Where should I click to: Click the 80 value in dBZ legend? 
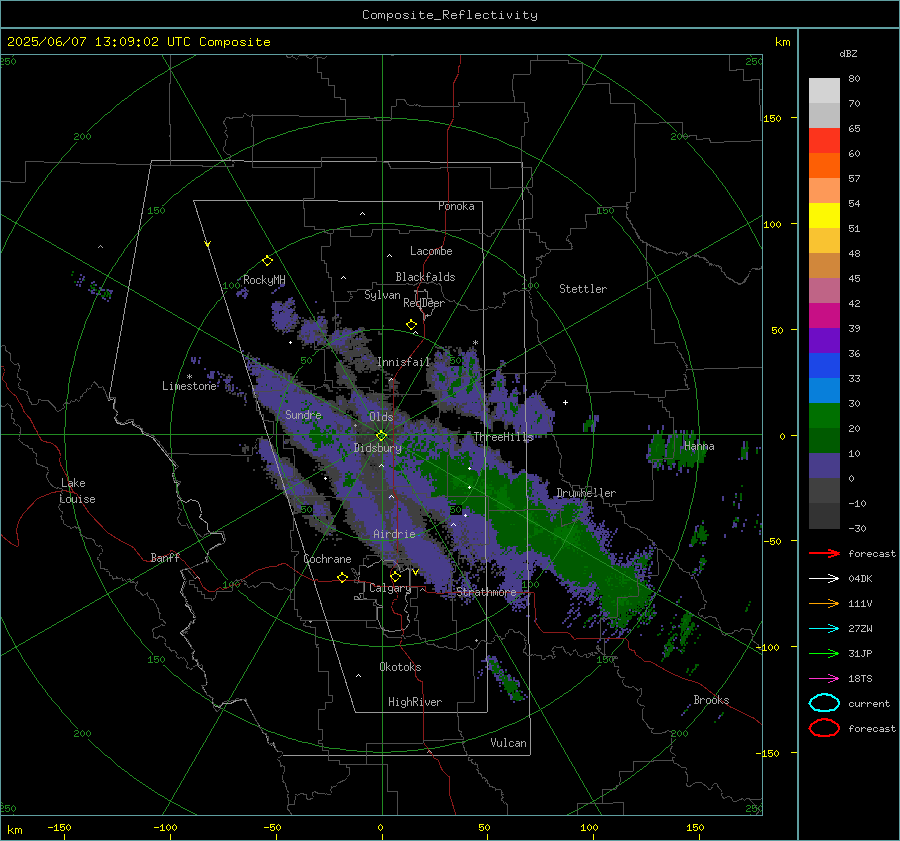point(854,79)
